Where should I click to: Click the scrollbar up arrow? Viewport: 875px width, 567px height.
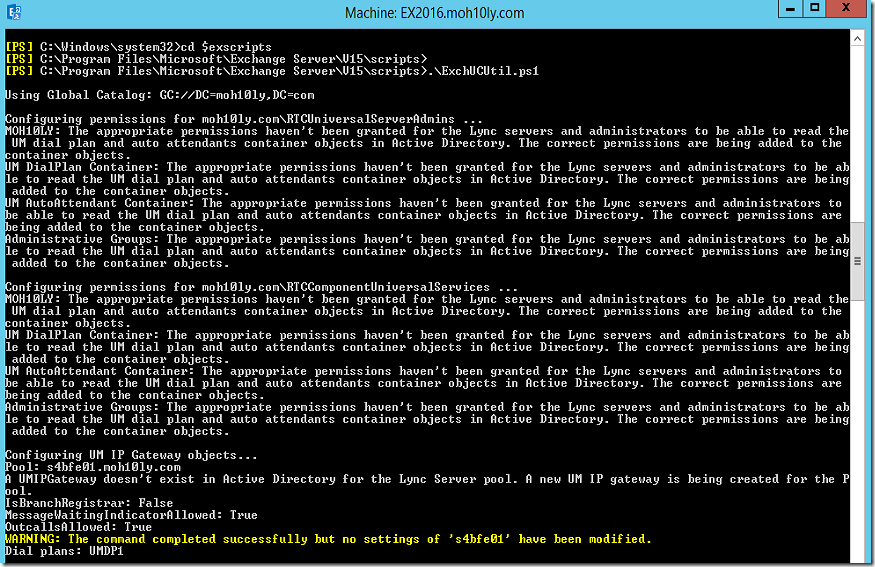pos(857,39)
